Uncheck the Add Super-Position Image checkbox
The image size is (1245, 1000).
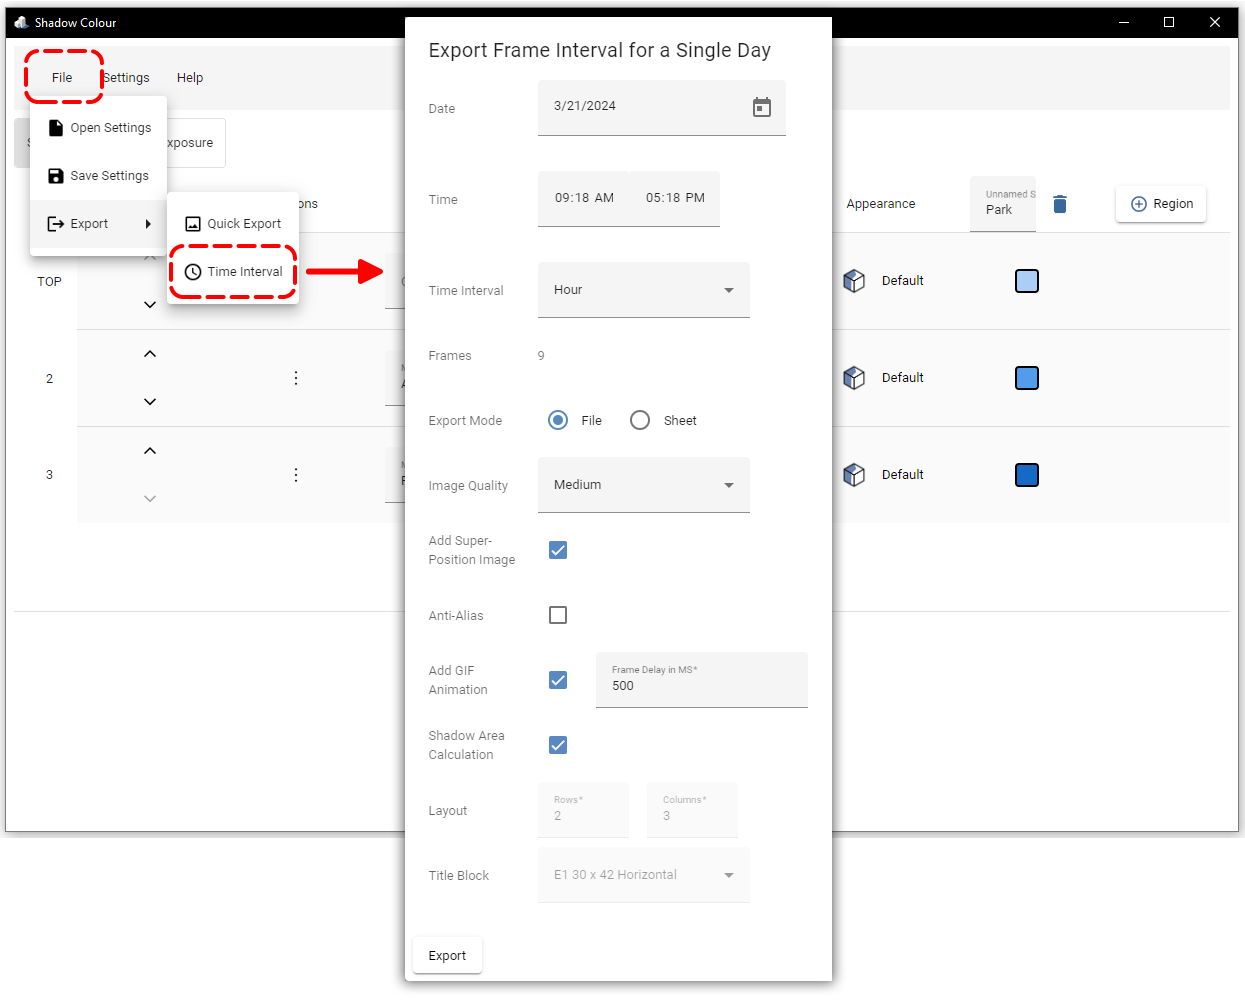(557, 550)
